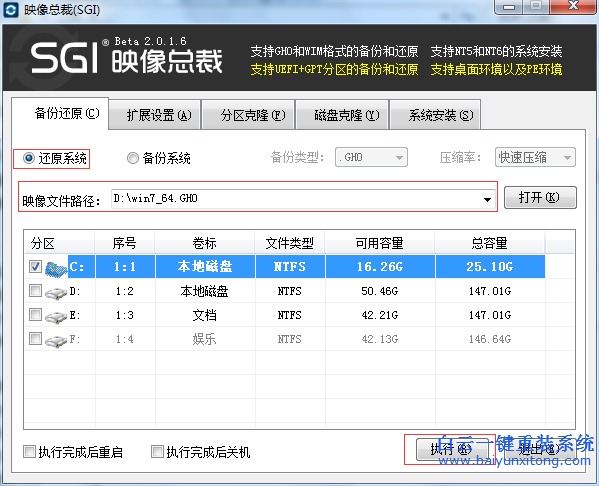Click the 执行 button
This screenshot has height=486, width=599.
coord(452,449)
